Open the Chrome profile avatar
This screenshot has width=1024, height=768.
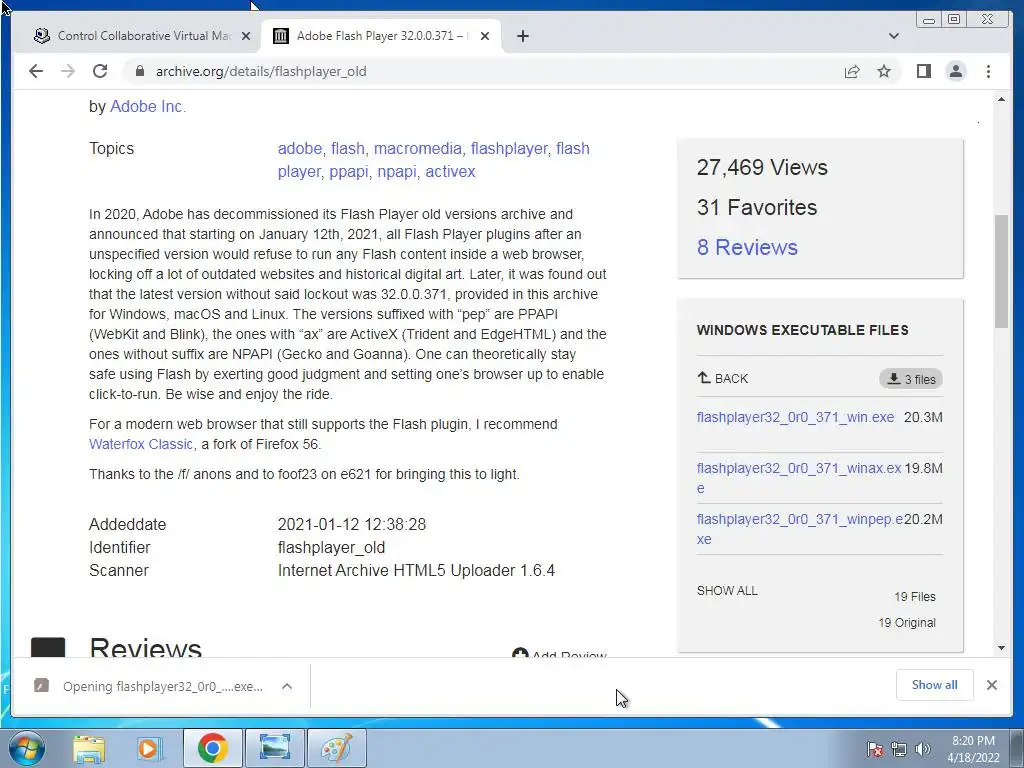955,71
